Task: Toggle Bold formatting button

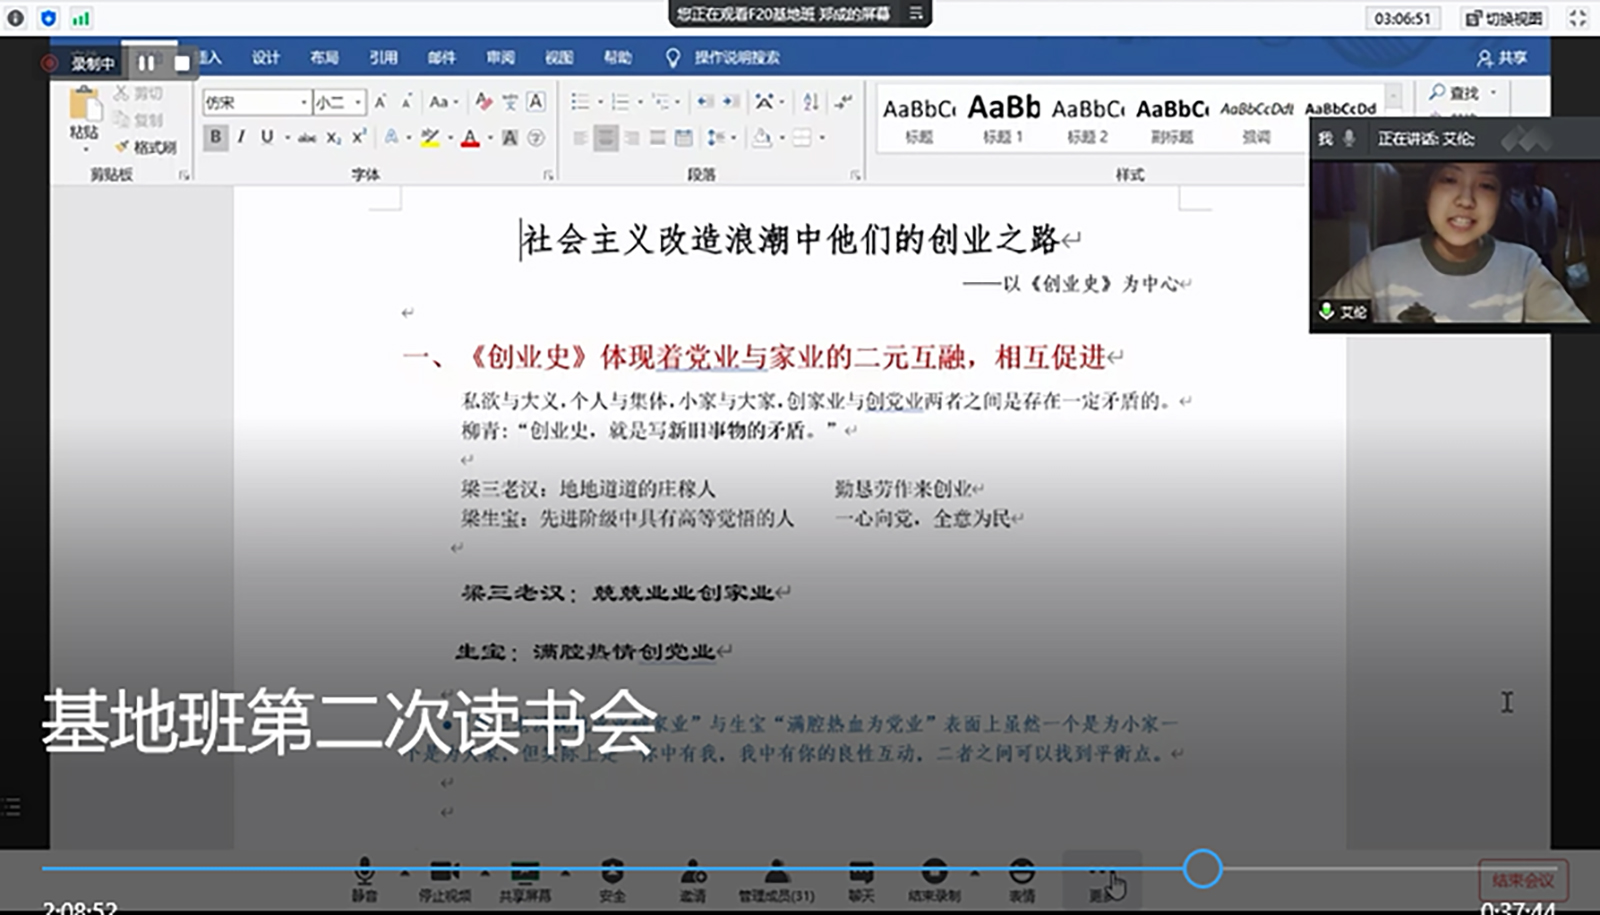Action: click(215, 137)
